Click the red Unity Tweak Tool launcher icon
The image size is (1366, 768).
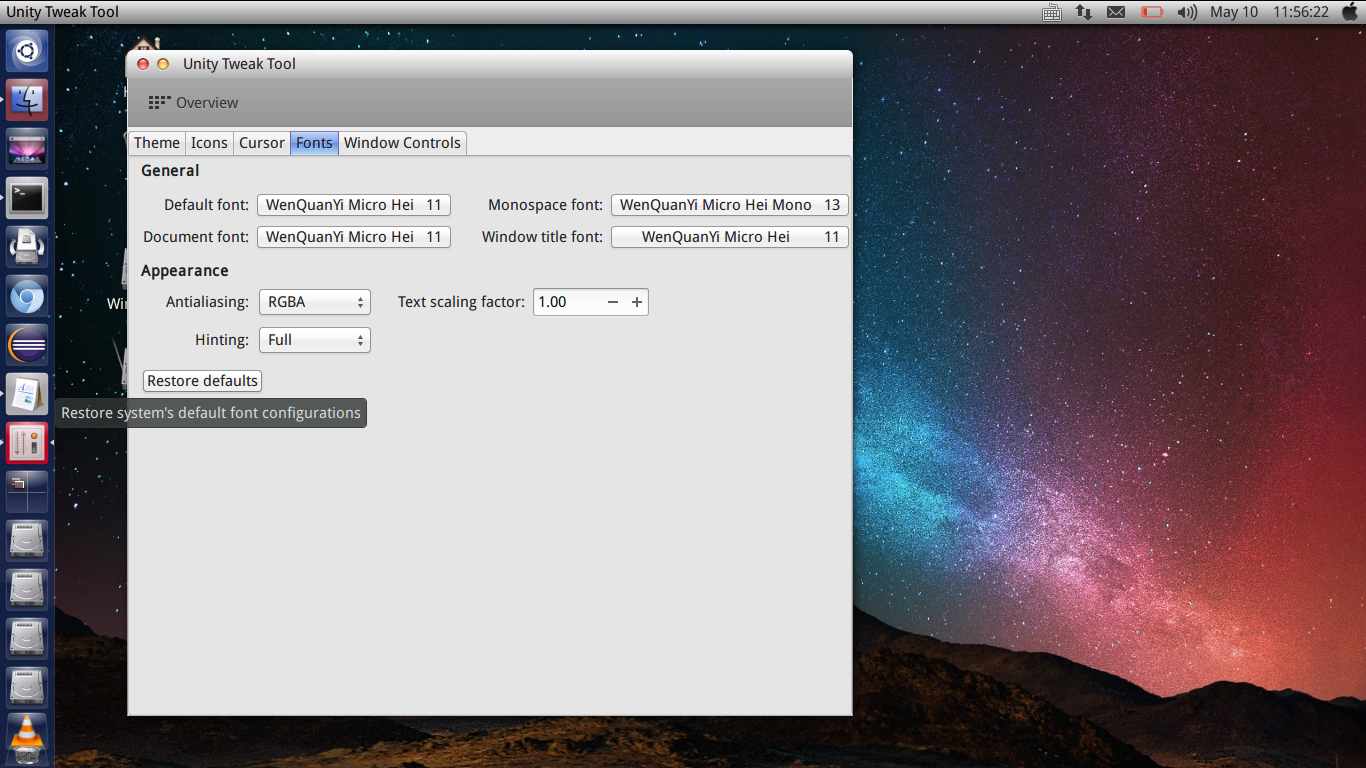pyautogui.click(x=27, y=443)
